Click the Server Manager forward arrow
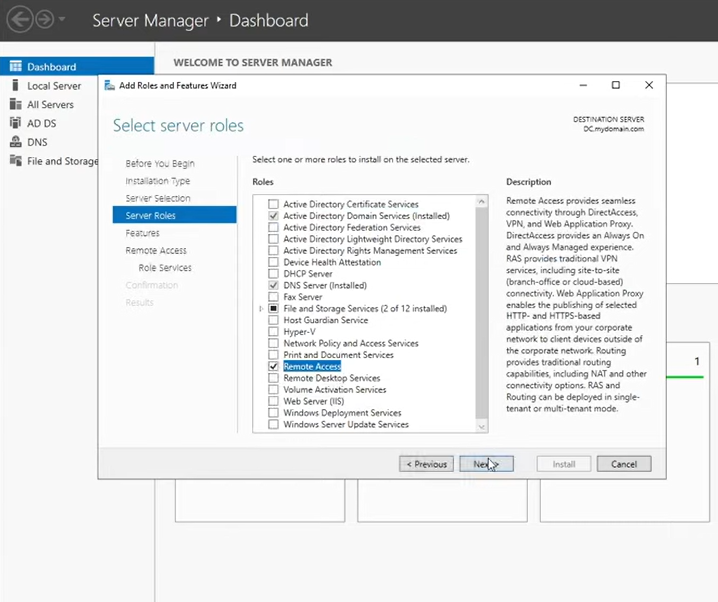This screenshot has height=602, width=718. pyautogui.click(x=45, y=20)
